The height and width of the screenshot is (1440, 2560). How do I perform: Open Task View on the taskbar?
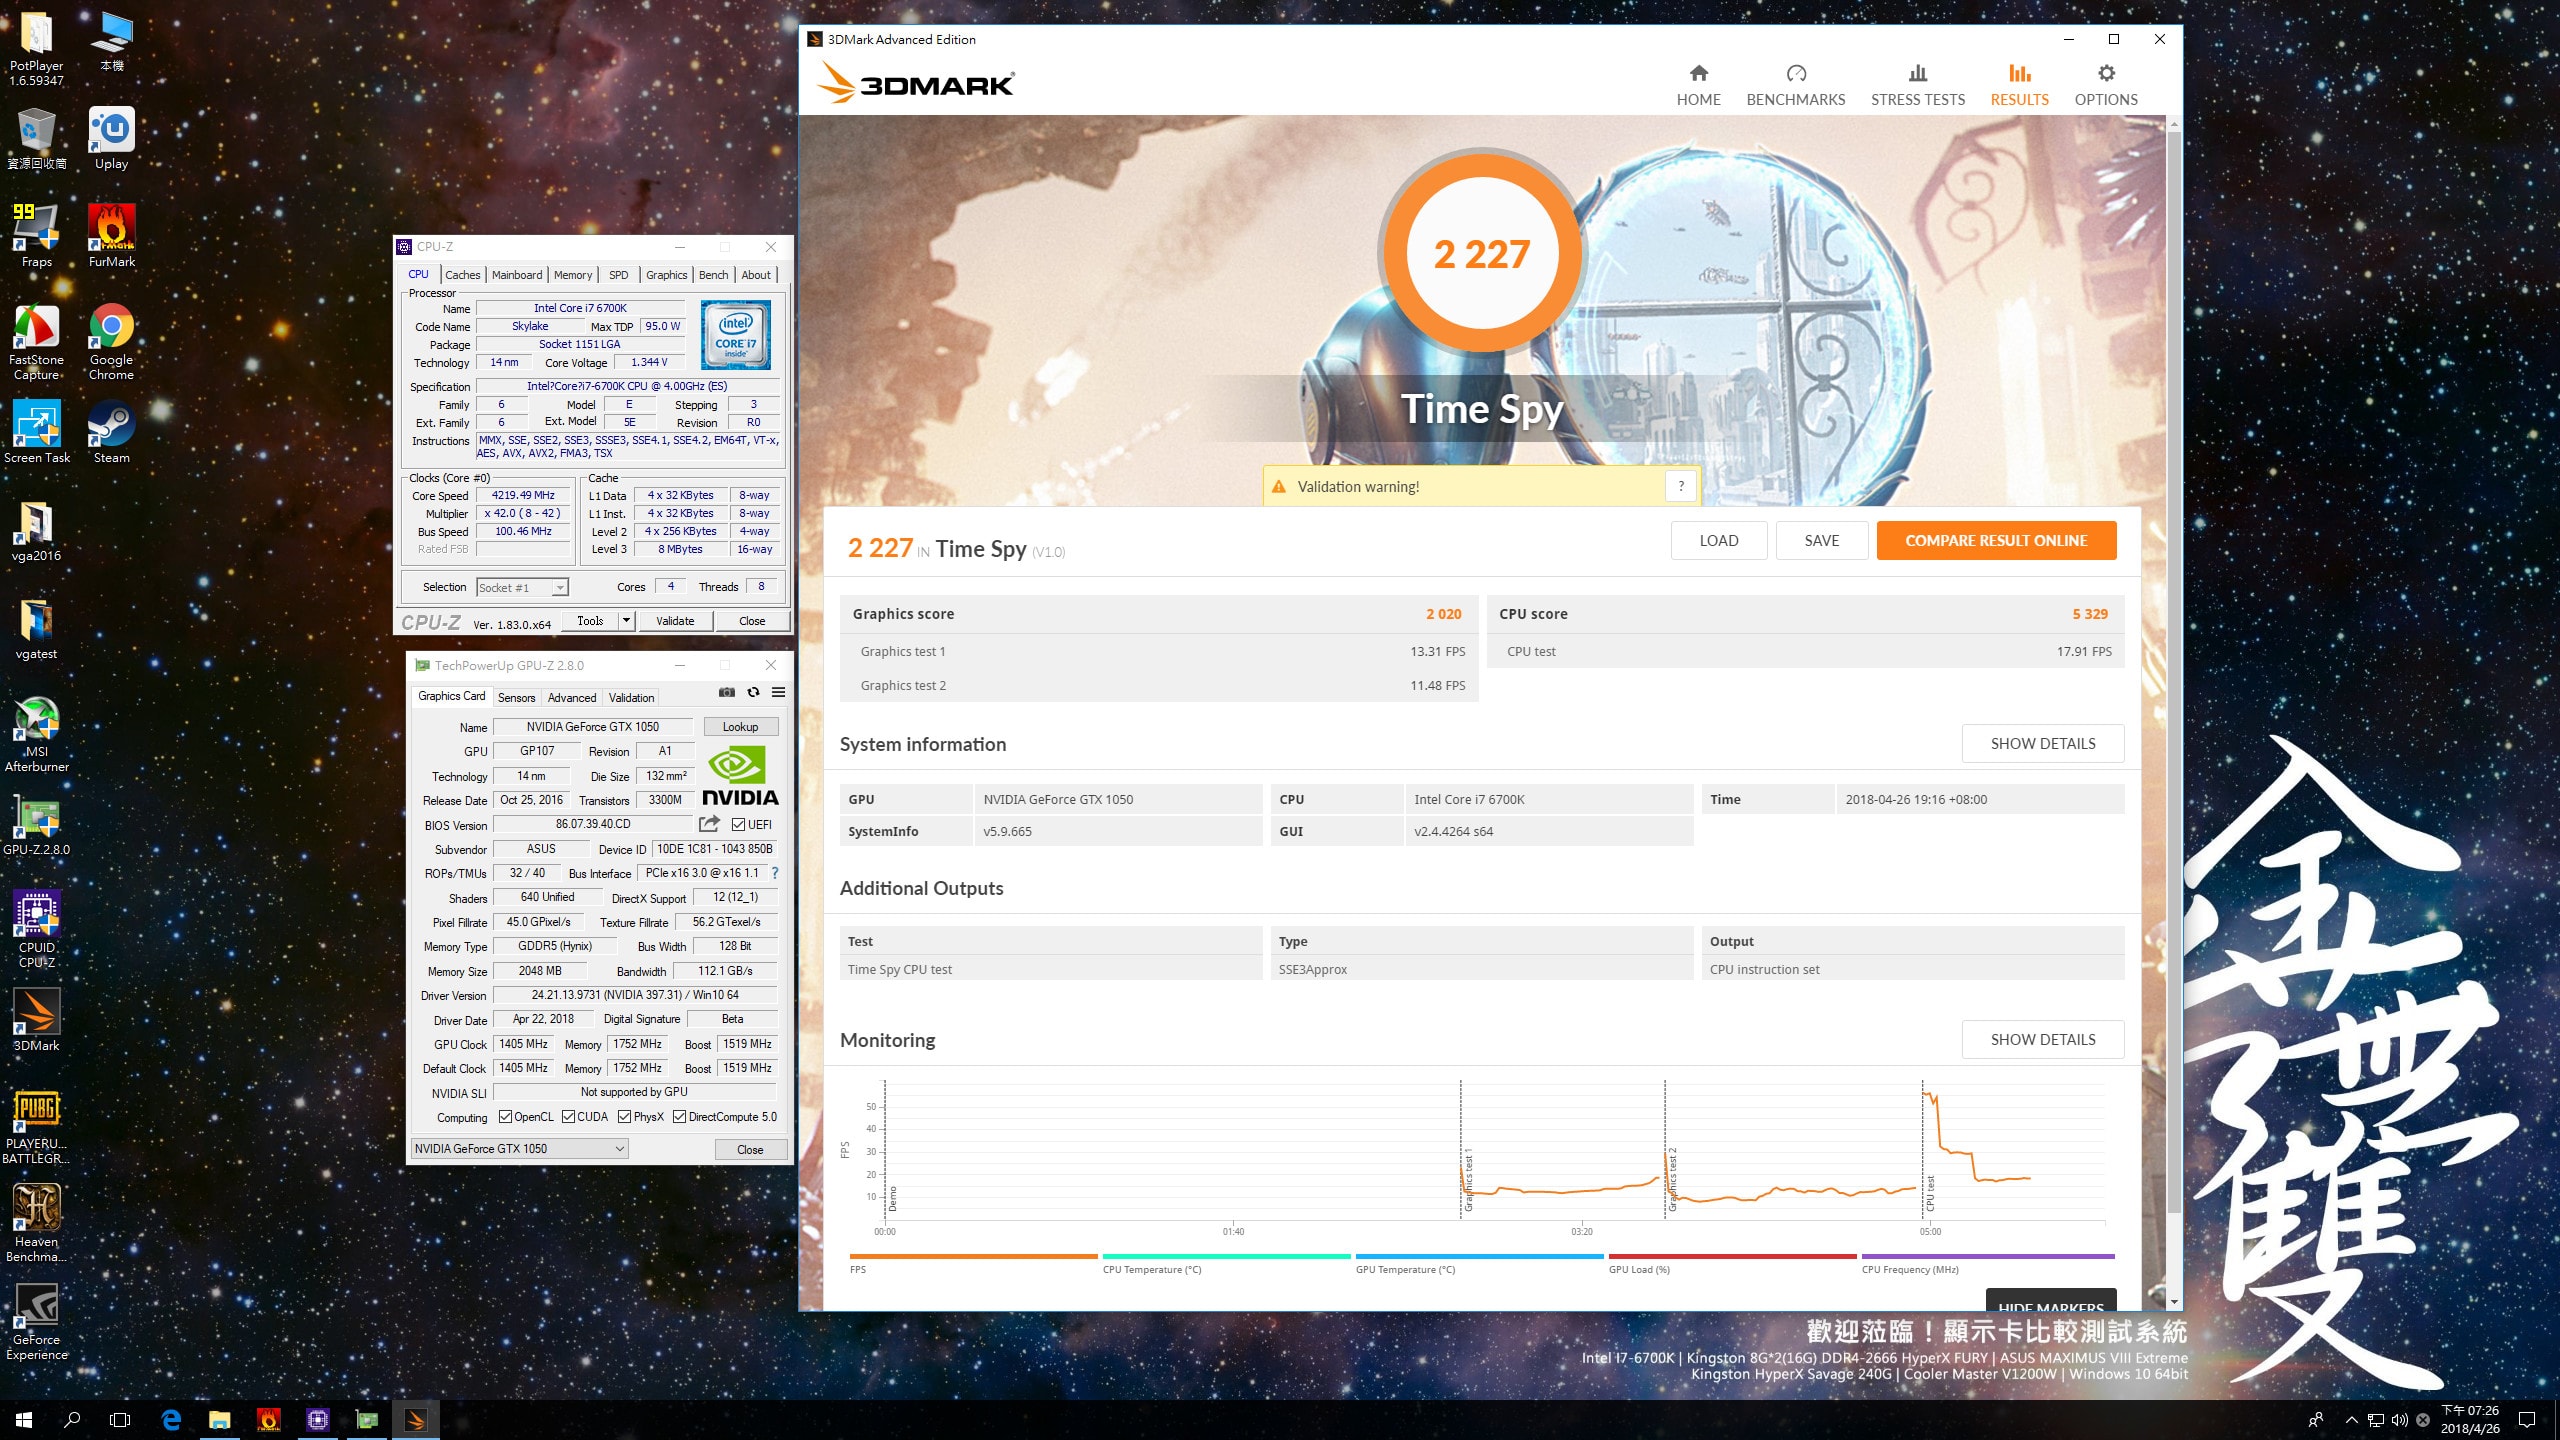coord(120,1419)
